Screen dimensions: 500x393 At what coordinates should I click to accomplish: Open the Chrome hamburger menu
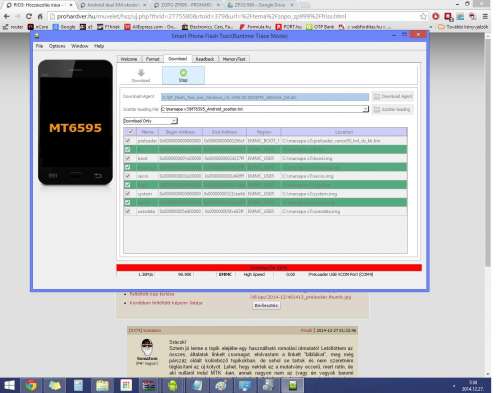click(x=485, y=16)
